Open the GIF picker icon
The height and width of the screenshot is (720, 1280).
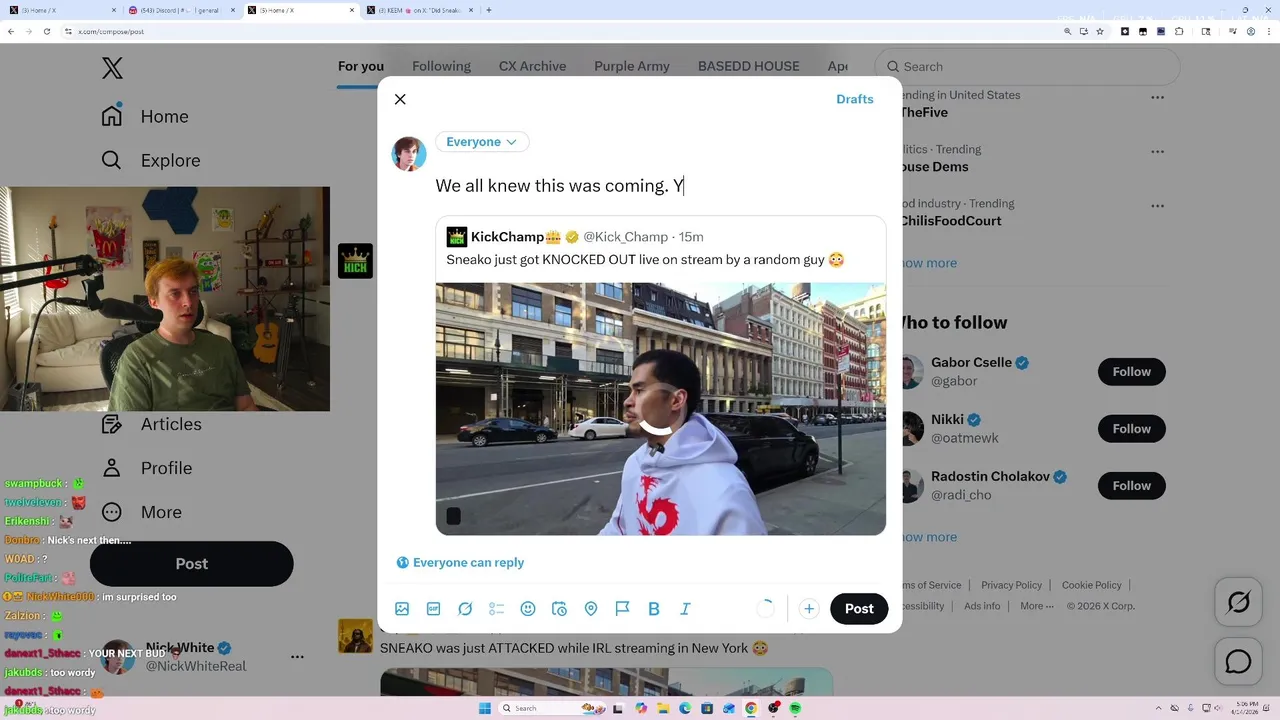tap(434, 608)
